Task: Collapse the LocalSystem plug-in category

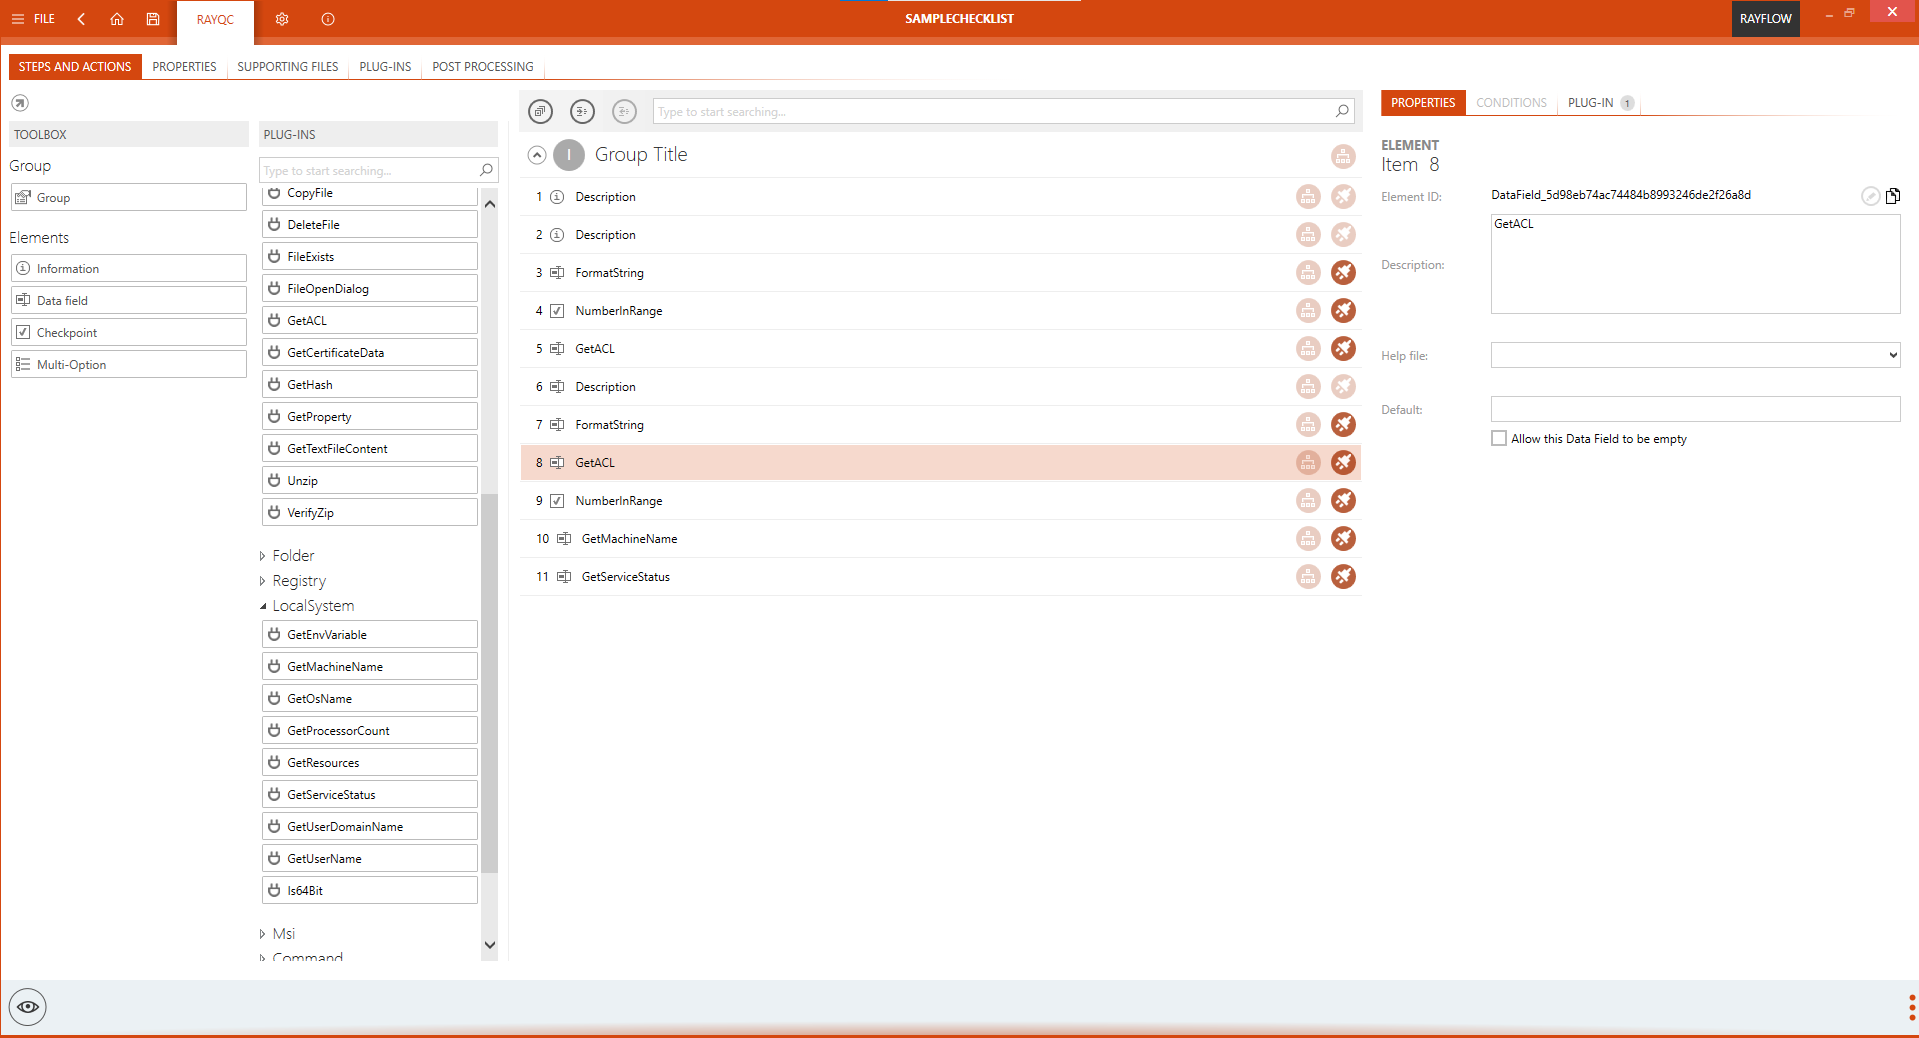Action: [x=263, y=606]
